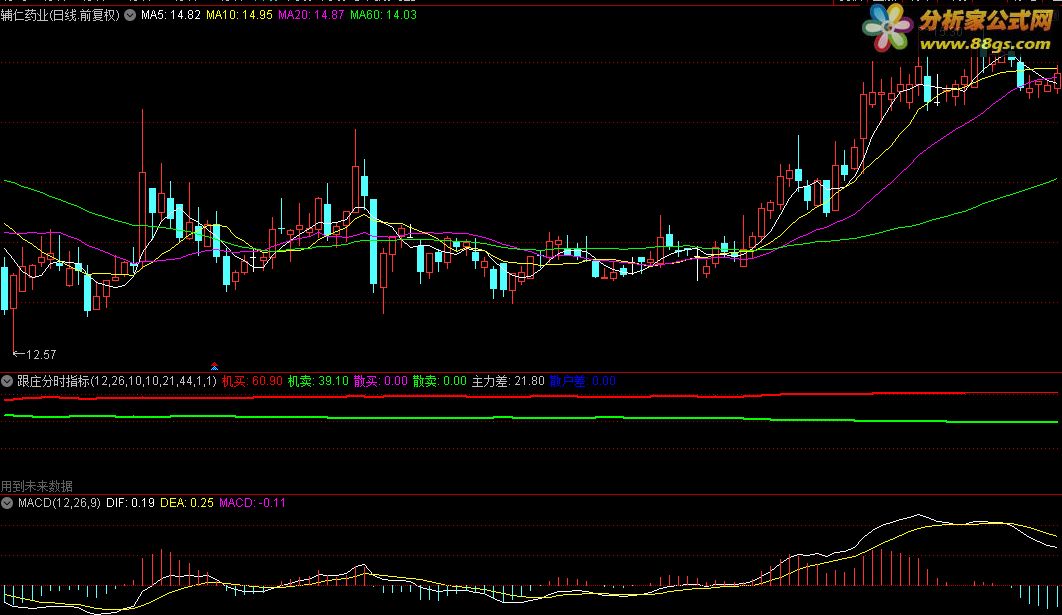Open the dropdown arrow beside 辅仁药业(日线.前复权)
The width and height of the screenshot is (1062, 615).
click(x=129, y=15)
